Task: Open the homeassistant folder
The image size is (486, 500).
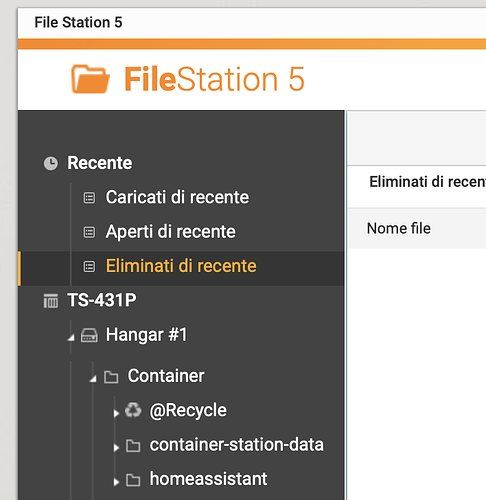Action: (208, 479)
